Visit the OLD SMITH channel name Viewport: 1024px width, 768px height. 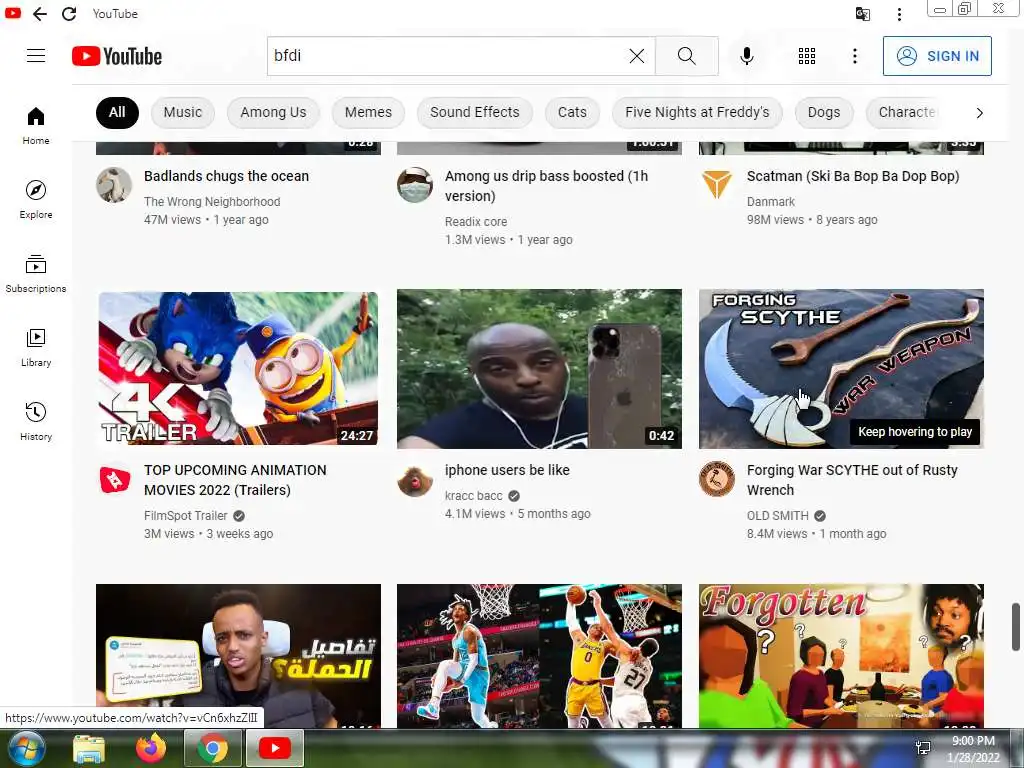coord(777,516)
